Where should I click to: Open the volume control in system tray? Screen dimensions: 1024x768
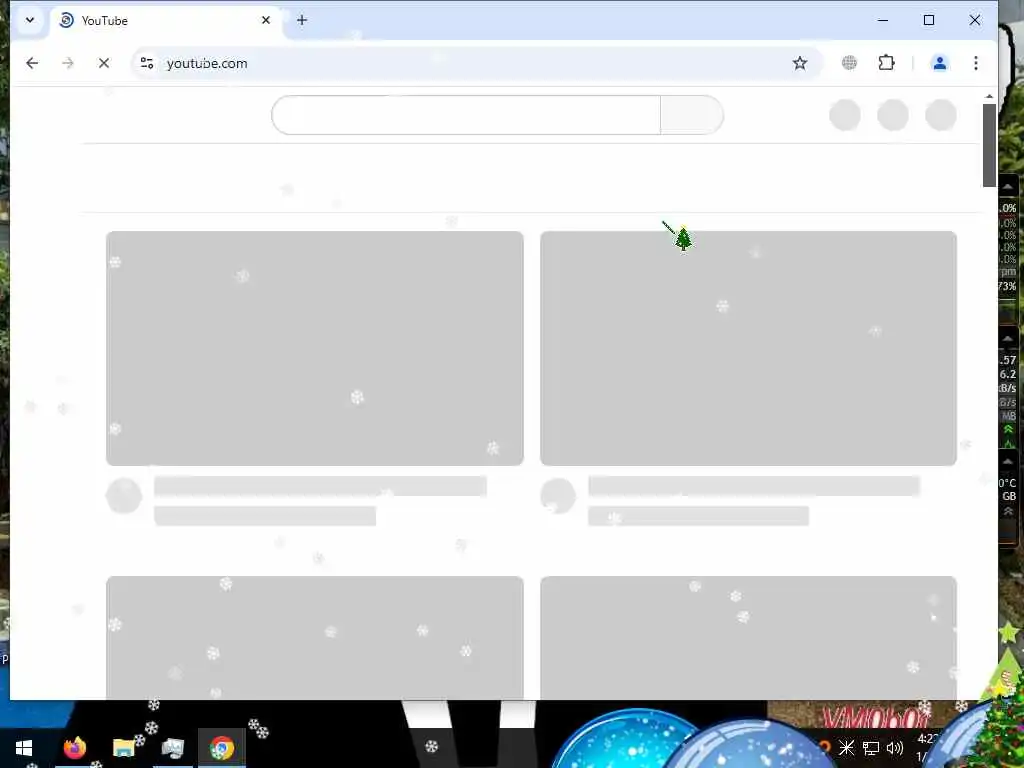pos(895,748)
